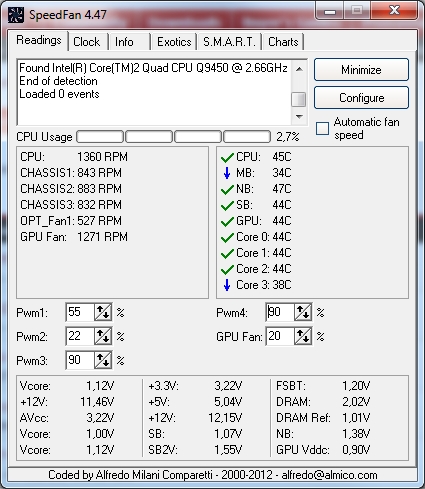The height and width of the screenshot is (489, 425).
Task: Select the 'OPT_Fan1: 527 RPM' reading
Action: (71, 221)
